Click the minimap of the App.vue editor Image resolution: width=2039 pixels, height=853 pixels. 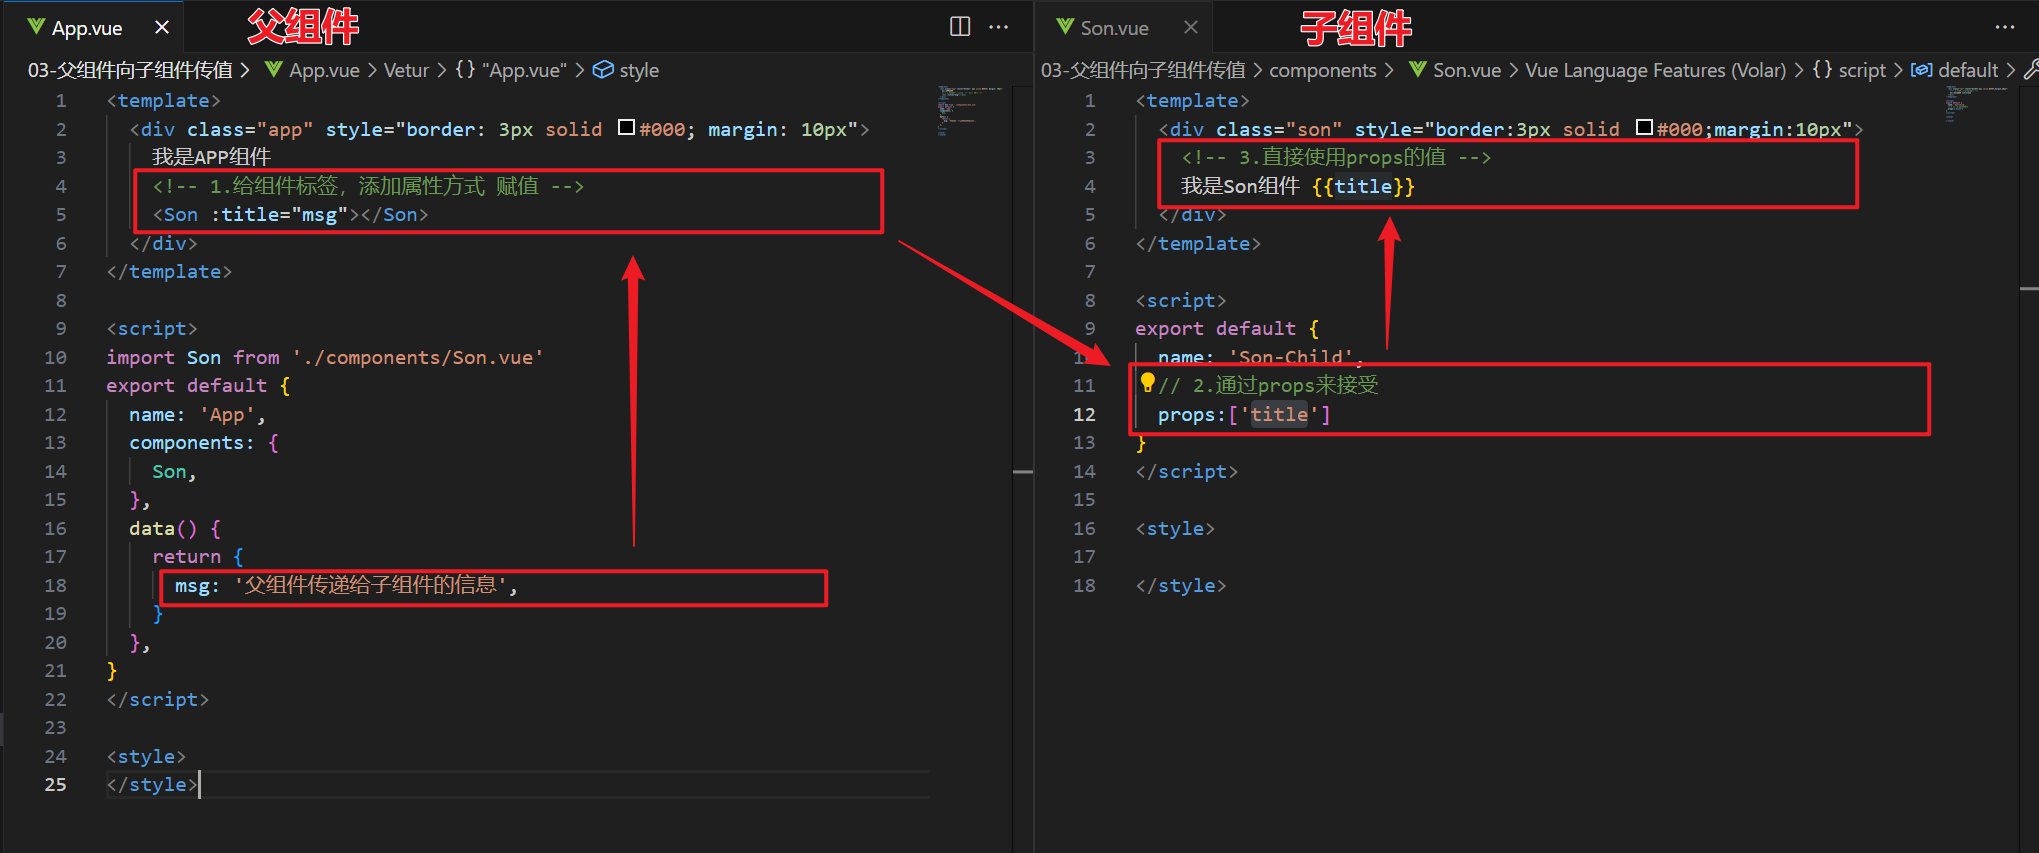pyautogui.click(x=970, y=110)
